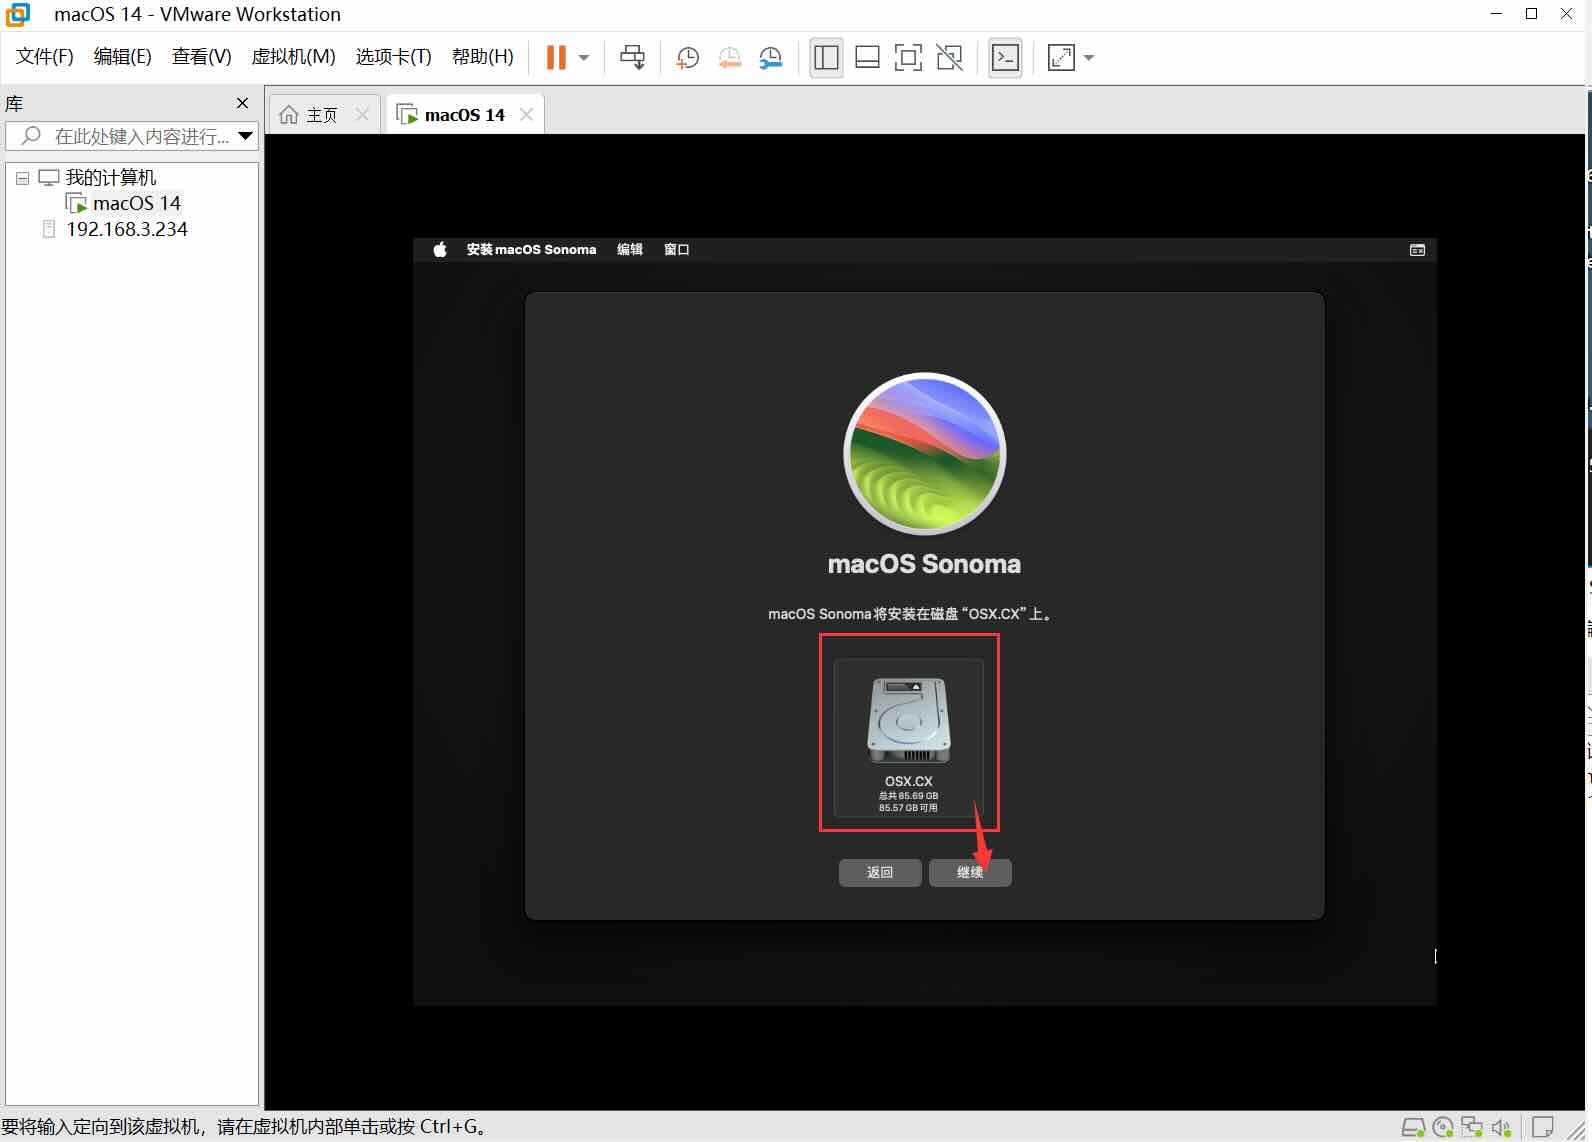Revert the VM to its previous snapshot
This screenshot has width=1592, height=1142.
click(729, 57)
